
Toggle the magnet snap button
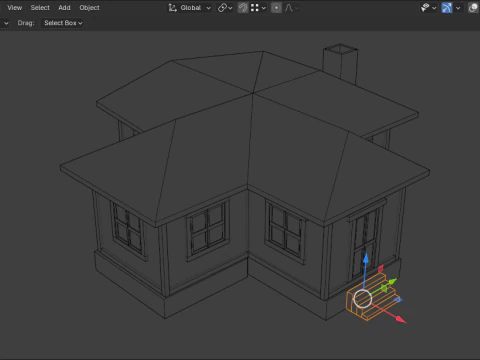pyautogui.click(x=243, y=8)
